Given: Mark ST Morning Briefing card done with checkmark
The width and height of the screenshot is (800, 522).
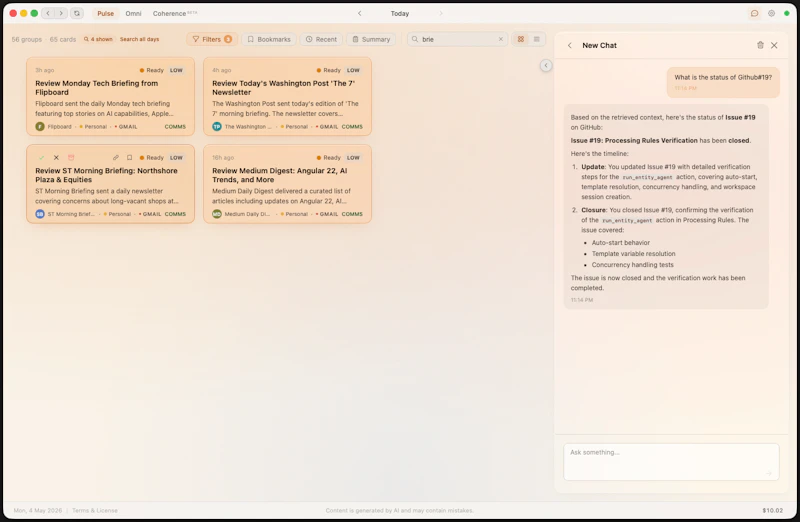Looking at the screenshot, I should point(41,158).
